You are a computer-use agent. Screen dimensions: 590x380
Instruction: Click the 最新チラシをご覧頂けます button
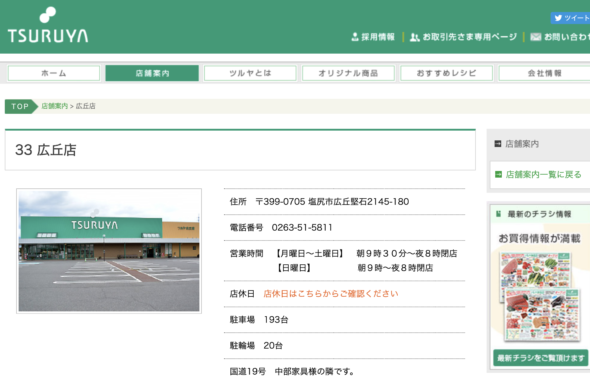pyautogui.click(x=541, y=358)
